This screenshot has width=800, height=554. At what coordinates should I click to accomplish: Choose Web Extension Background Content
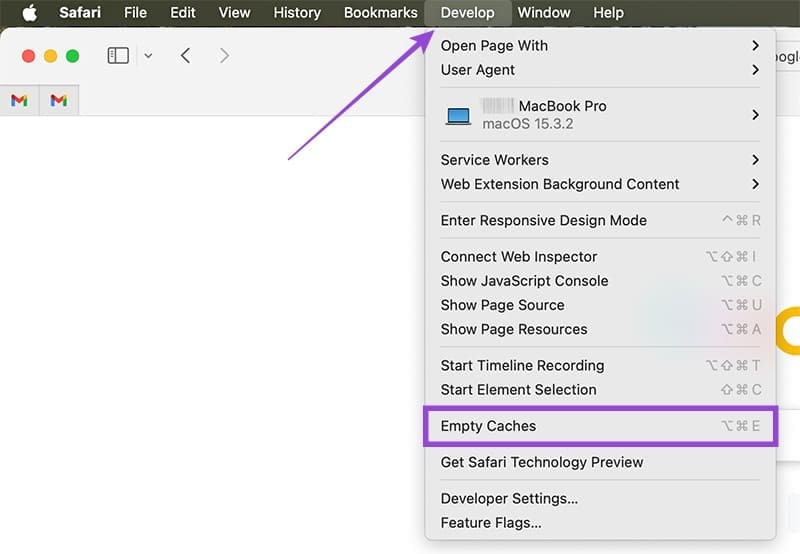[x=601, y=184]
